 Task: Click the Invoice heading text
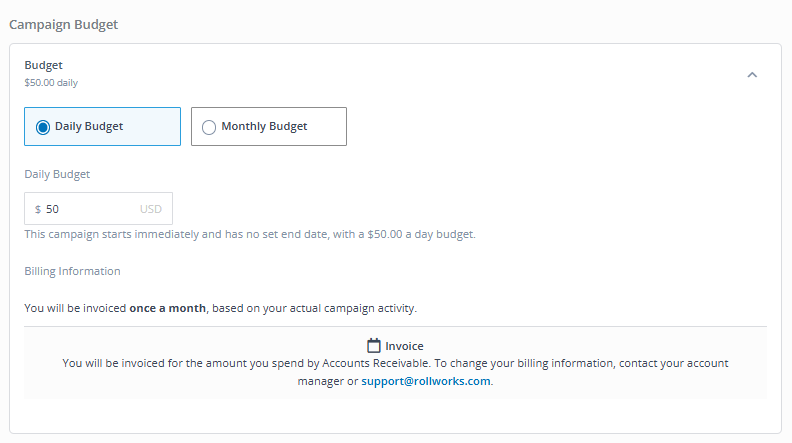point(405,346)
